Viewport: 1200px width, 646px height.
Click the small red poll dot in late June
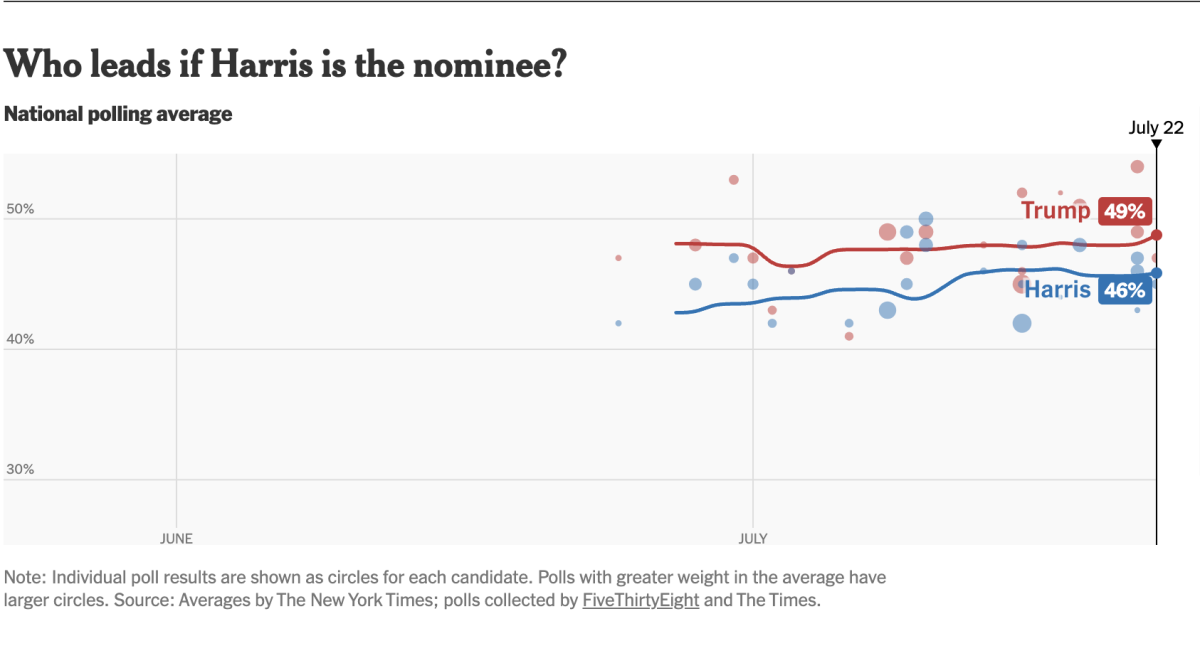point(618,258)
